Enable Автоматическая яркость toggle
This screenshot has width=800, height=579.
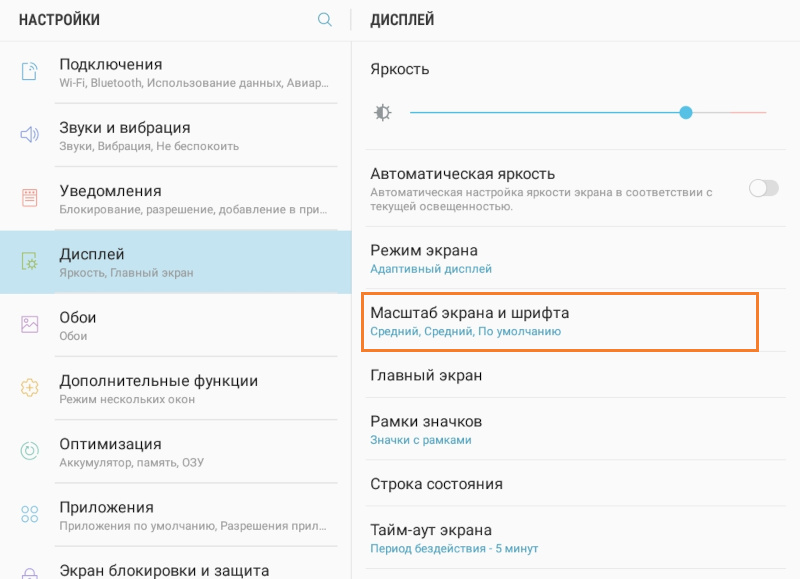763,187
